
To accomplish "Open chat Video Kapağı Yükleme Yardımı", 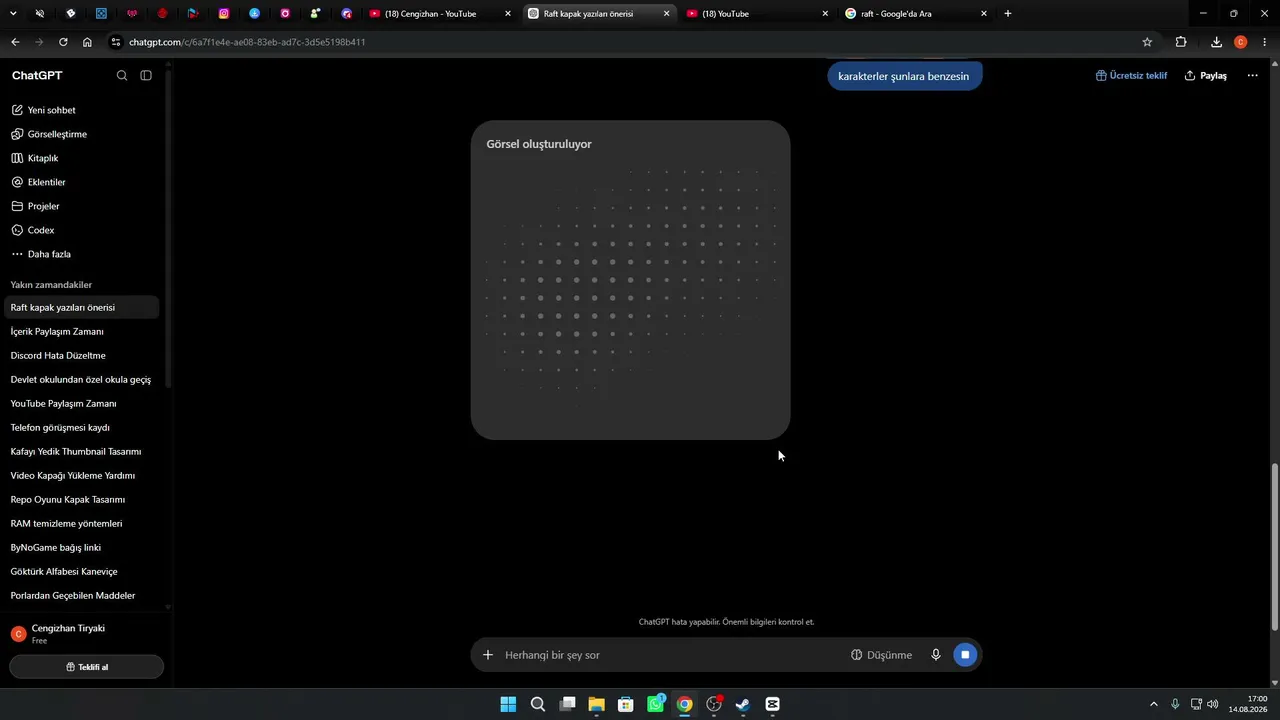I will 82,476.
